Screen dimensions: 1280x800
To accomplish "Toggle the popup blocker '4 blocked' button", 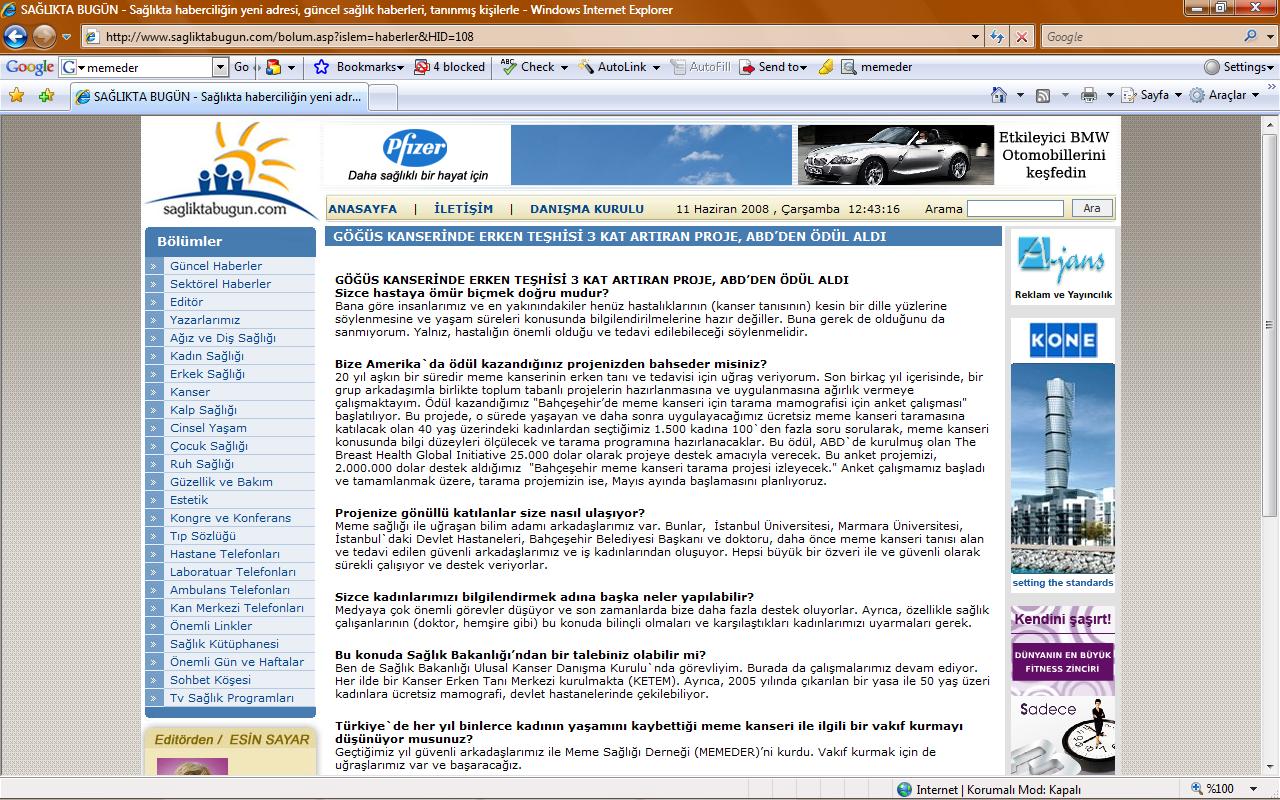I will 450,67.
